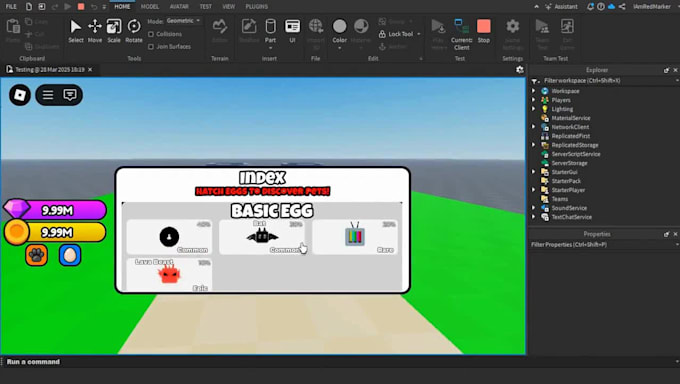Toggle the Join Surfaces checkbox
This screenshot has width=680, height=384.
151,46
